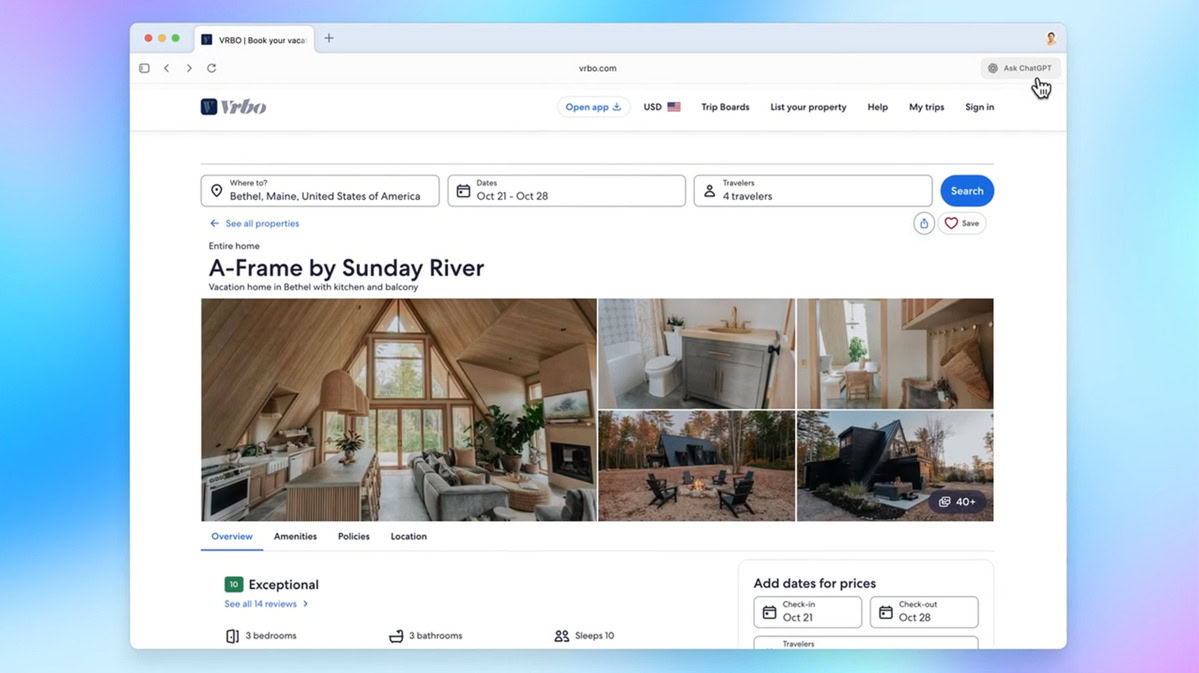Expand the Travelers selector showing 4 travelers
1199x673 pixels.
pos(812,190)
